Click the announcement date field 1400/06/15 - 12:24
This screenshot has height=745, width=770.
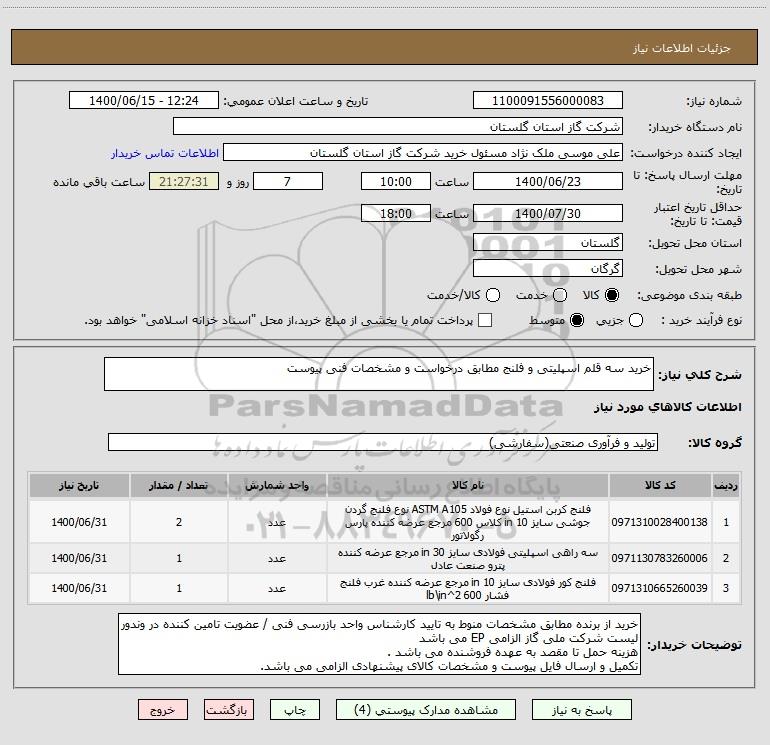coord(144,100)
